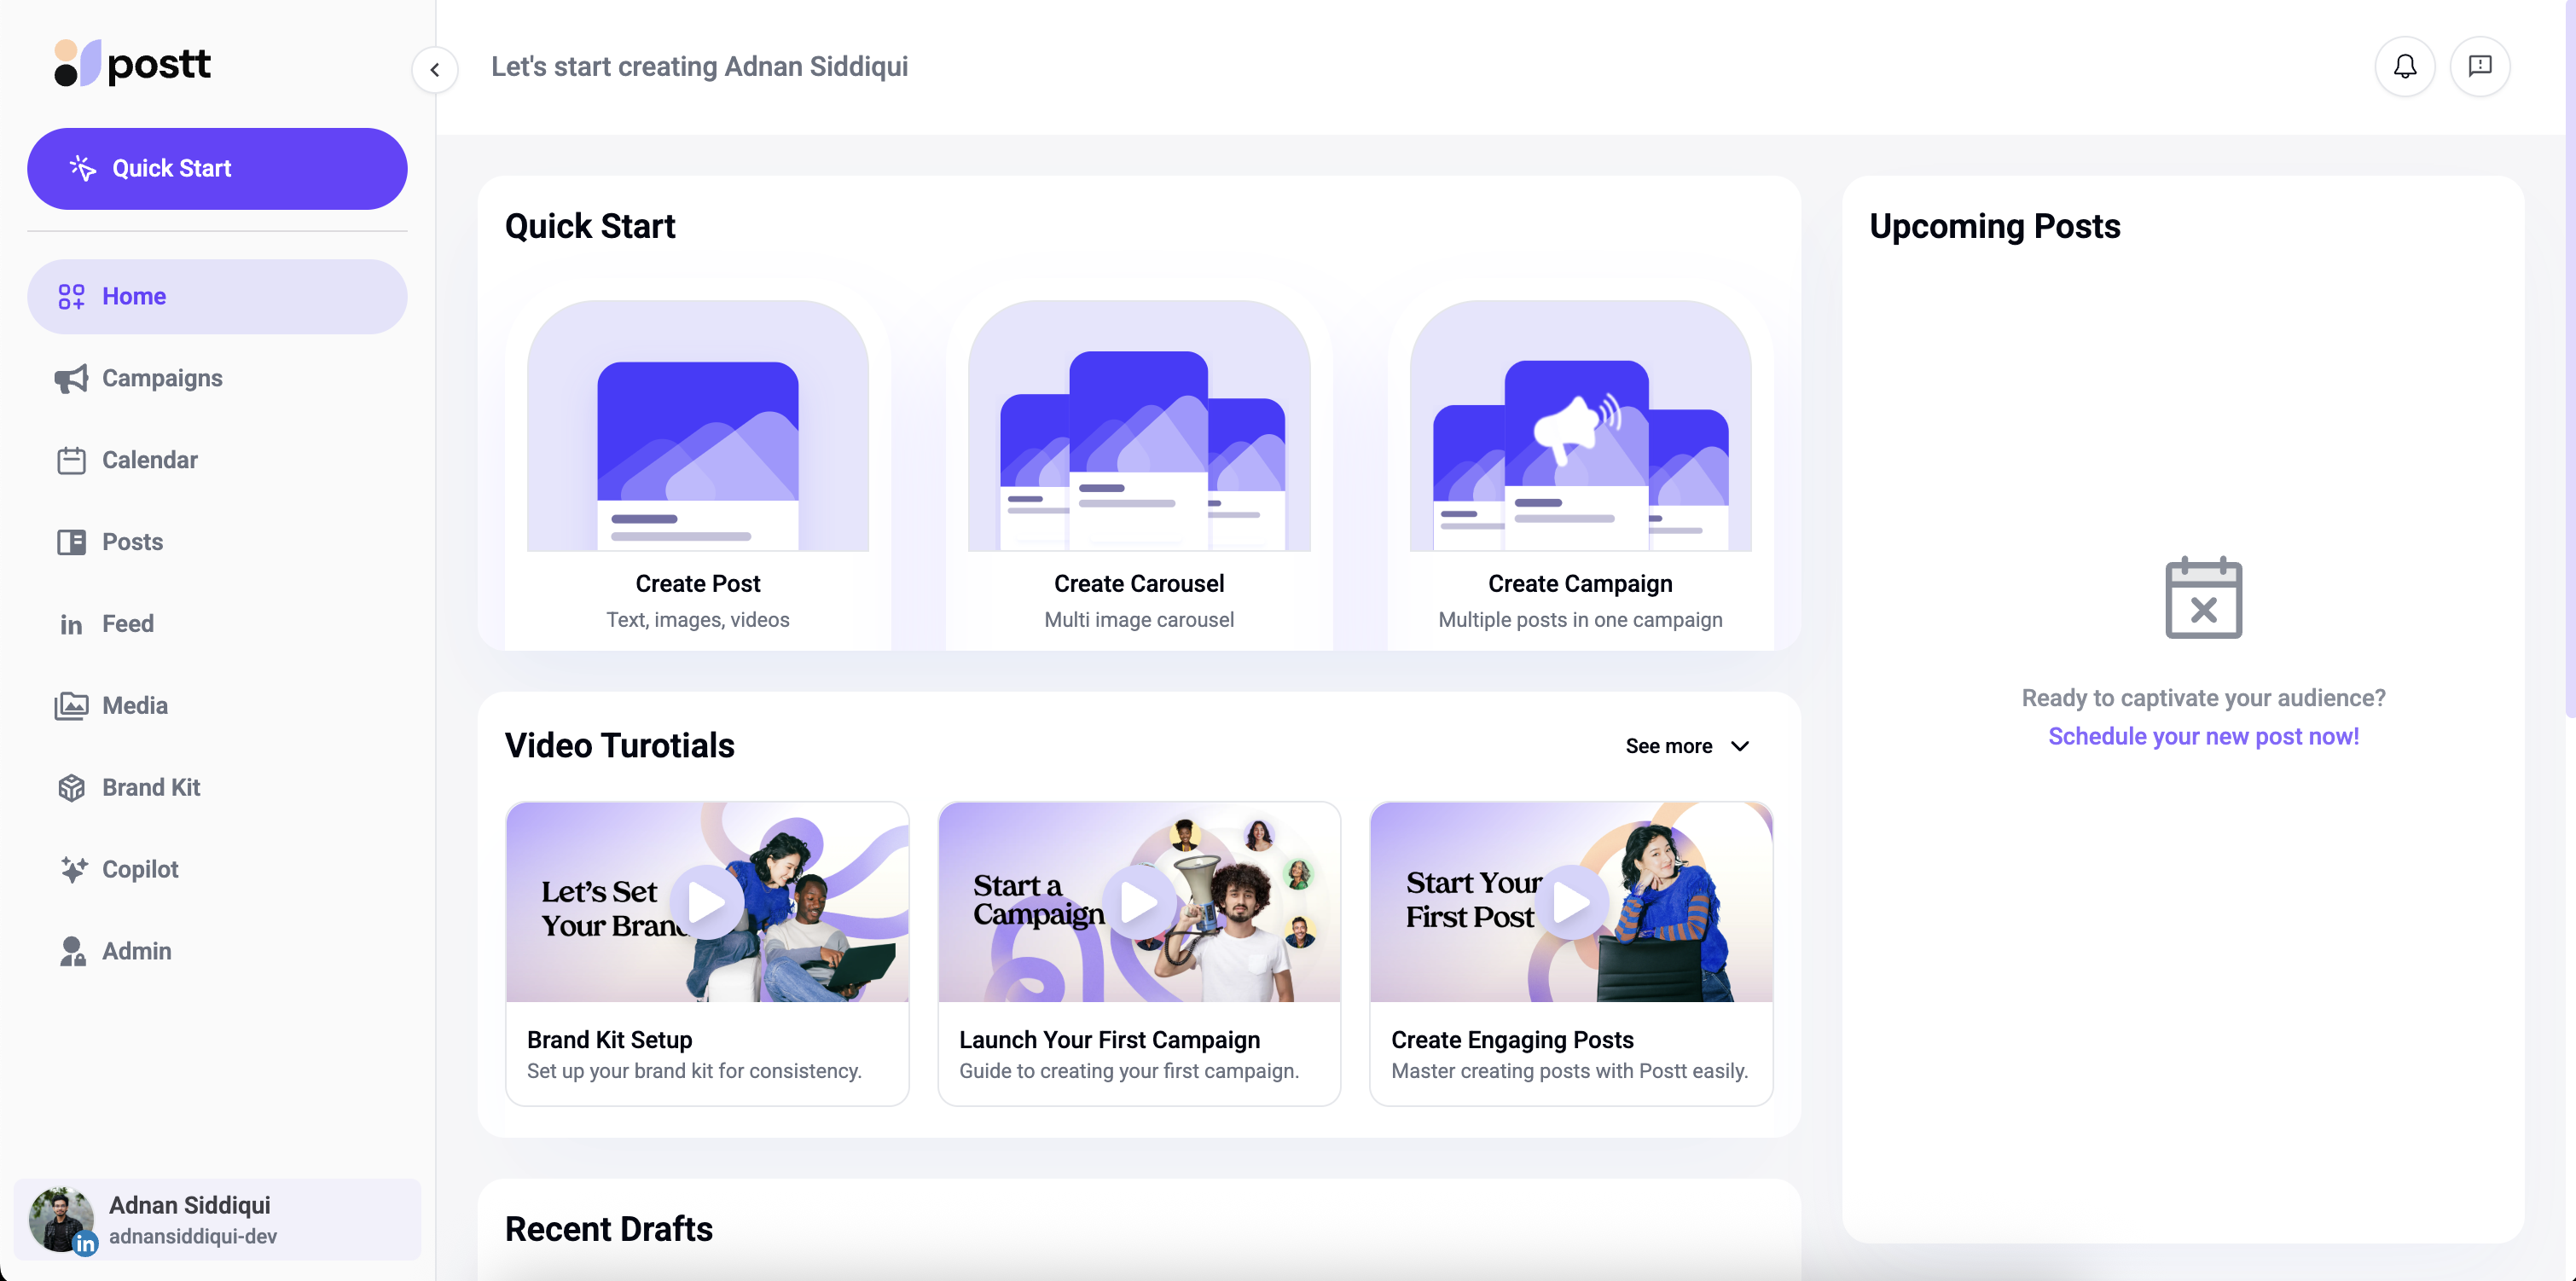Click the Brand Kit Setup title
Viewport: 2576px width, 1281px height.
click(x=610, y=1040)
